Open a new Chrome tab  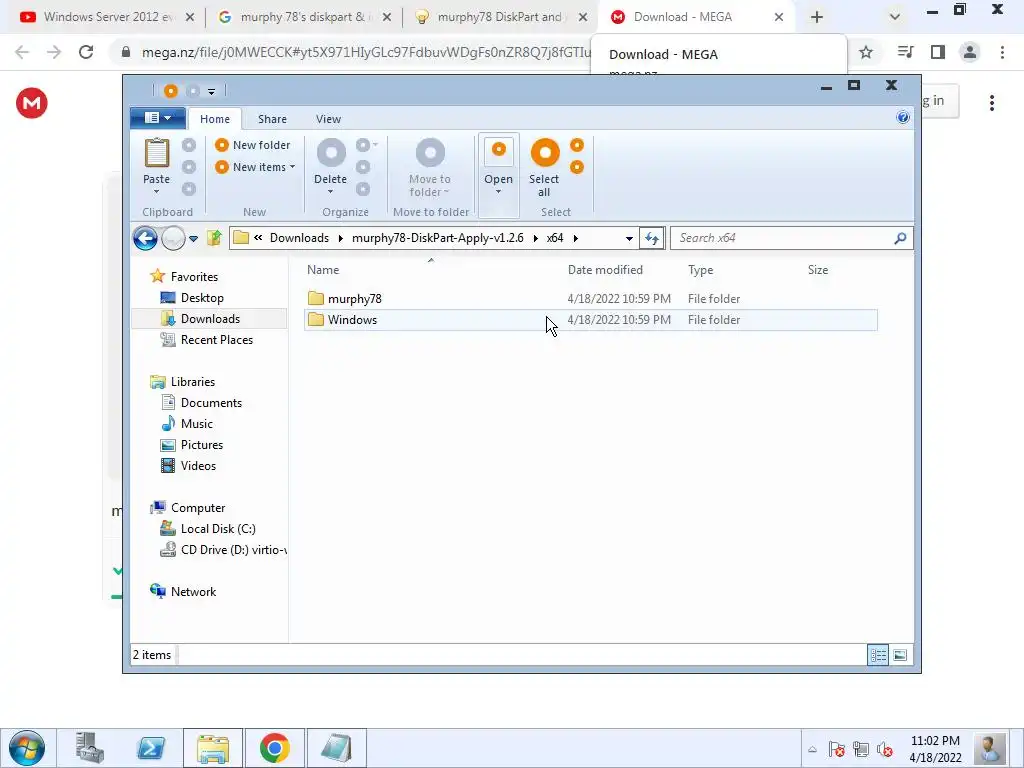[x=817, y=17]
